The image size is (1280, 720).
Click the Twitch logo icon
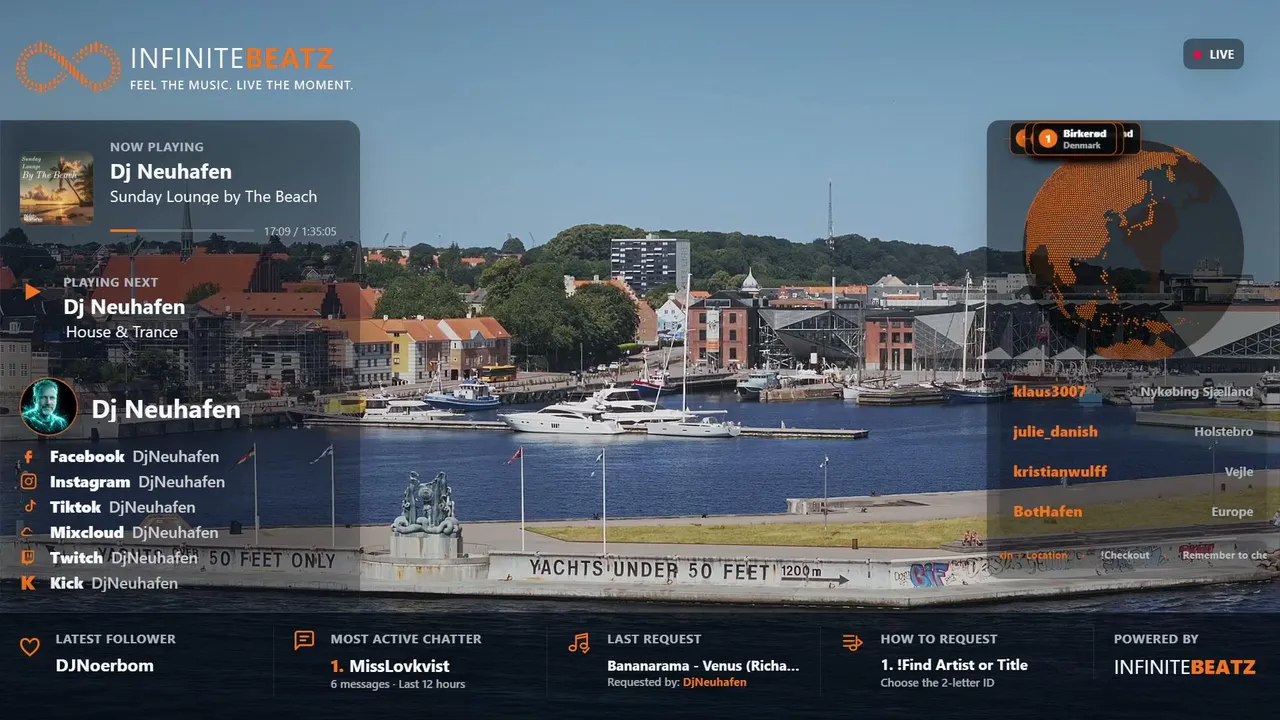pos(29,558)
